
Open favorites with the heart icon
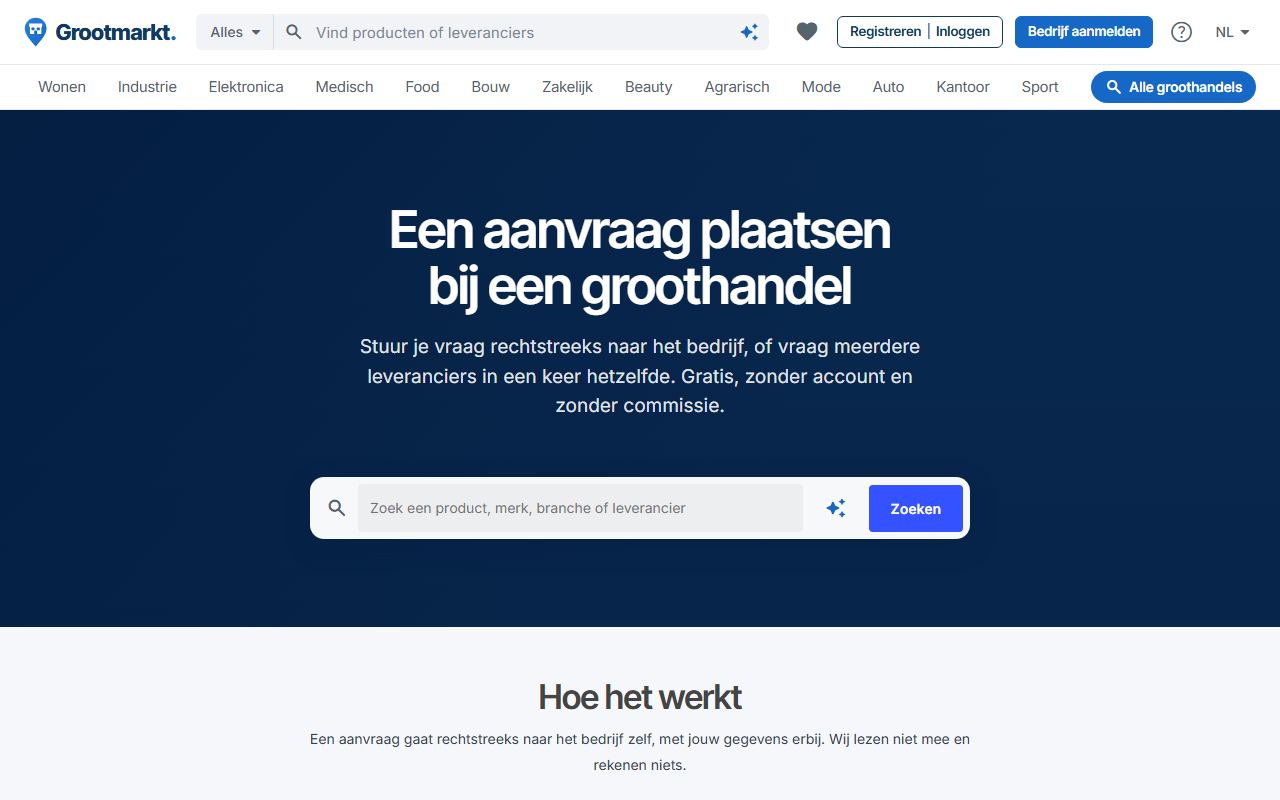point(807,32)
